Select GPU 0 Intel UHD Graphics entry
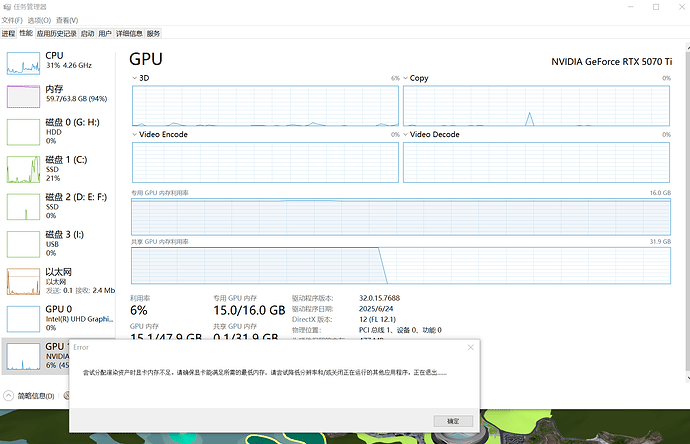Screen dimensions: 690x444 tap(22, 318)
